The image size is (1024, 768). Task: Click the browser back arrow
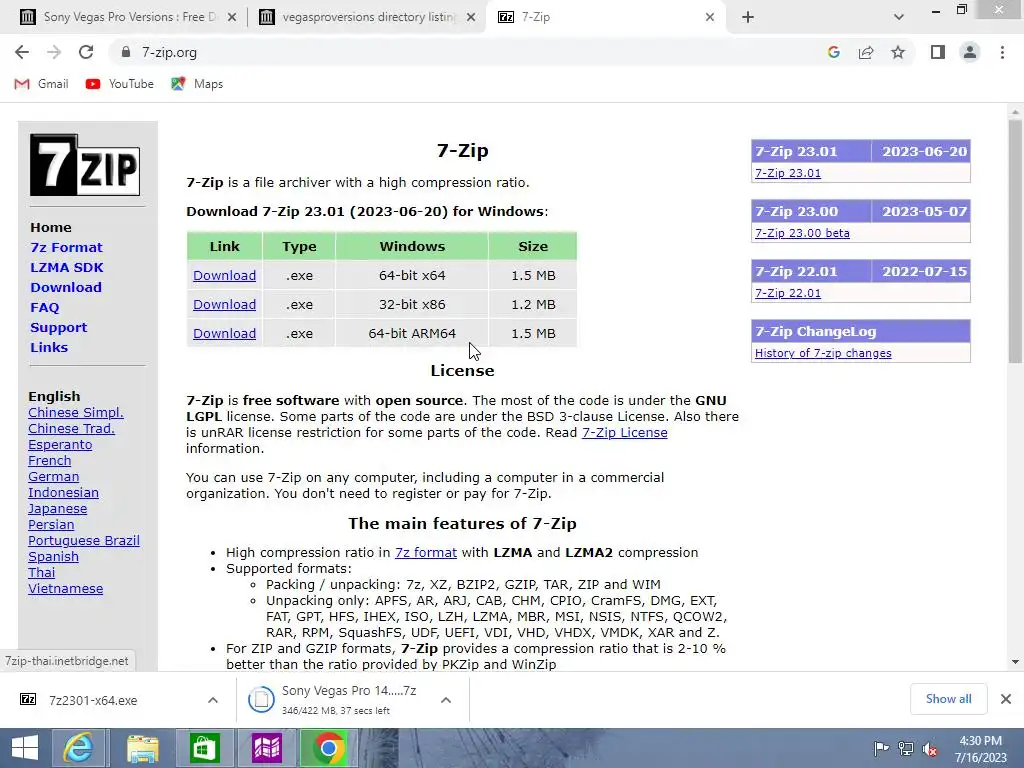pyautogui.click(x=22, y=52)
